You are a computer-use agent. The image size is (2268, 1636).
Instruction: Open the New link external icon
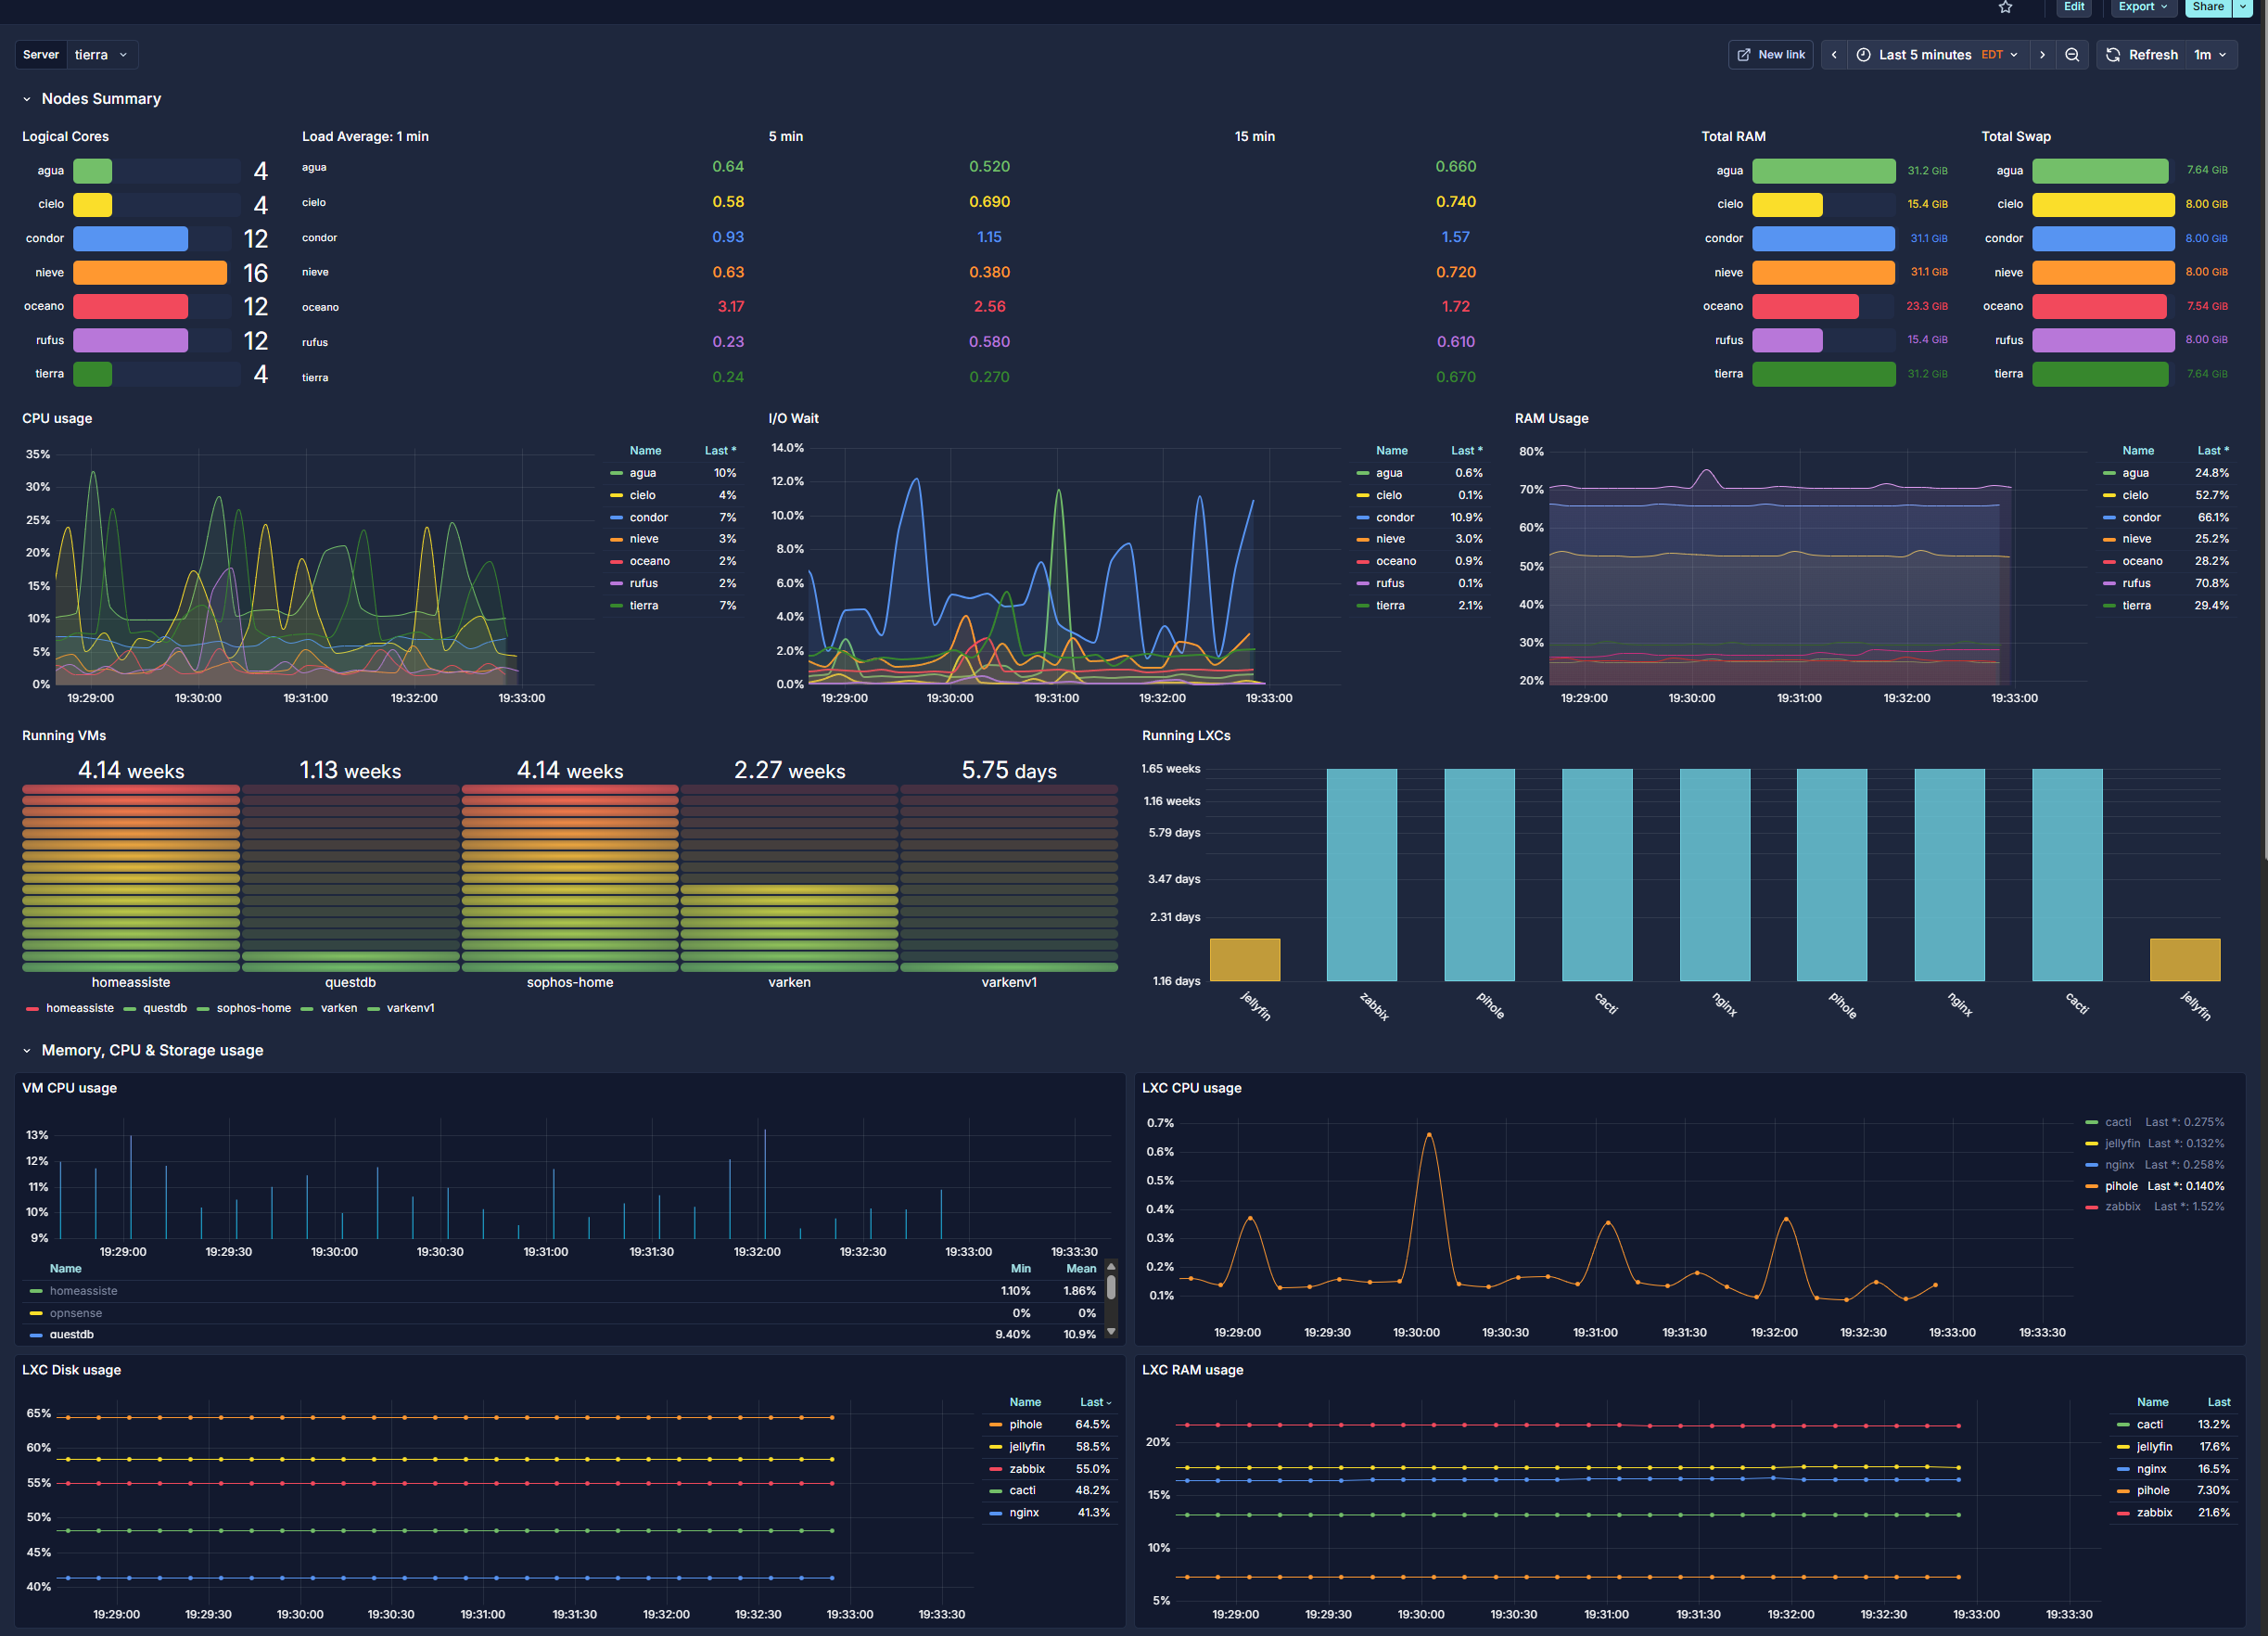pos(1744,55)
